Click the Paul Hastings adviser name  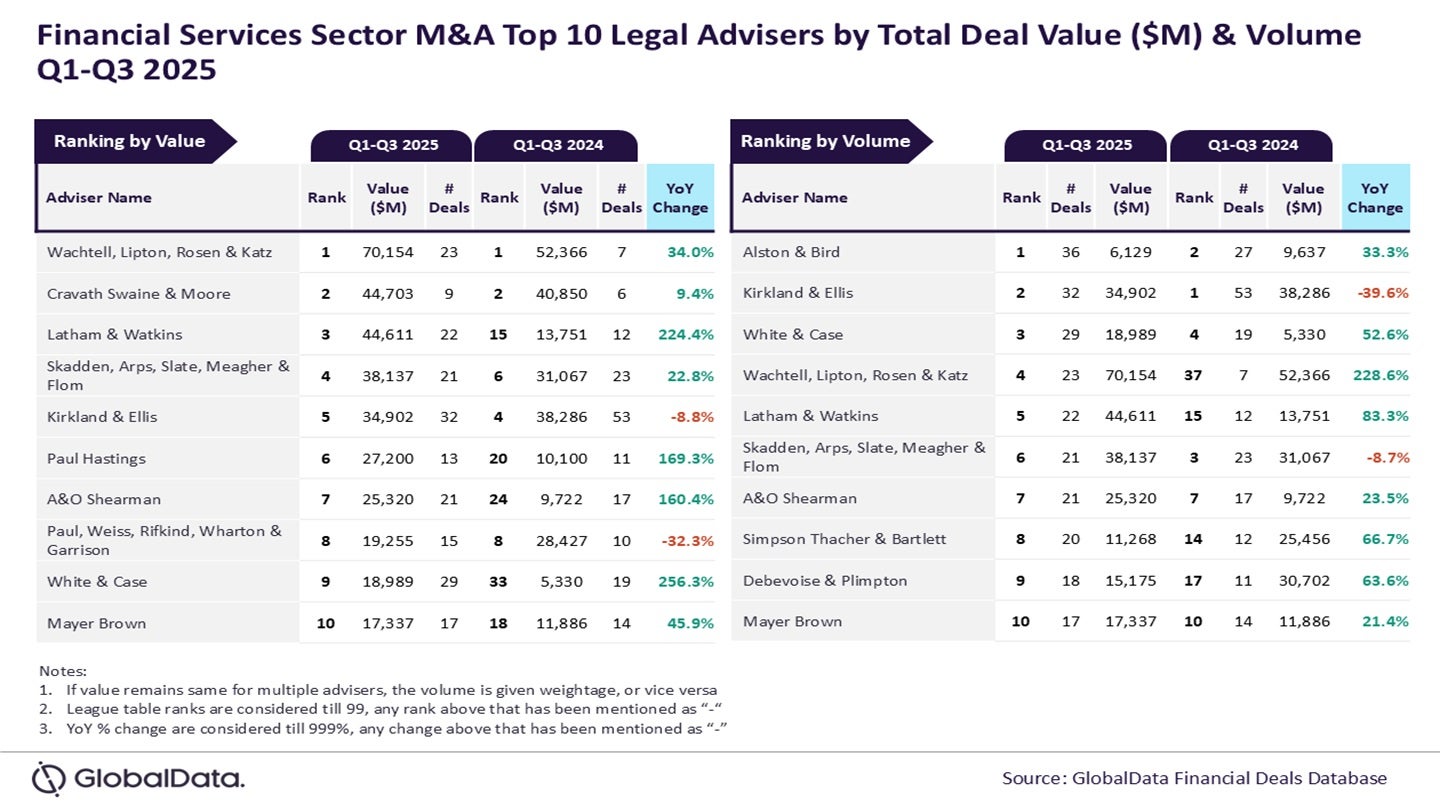click(96, 458)
